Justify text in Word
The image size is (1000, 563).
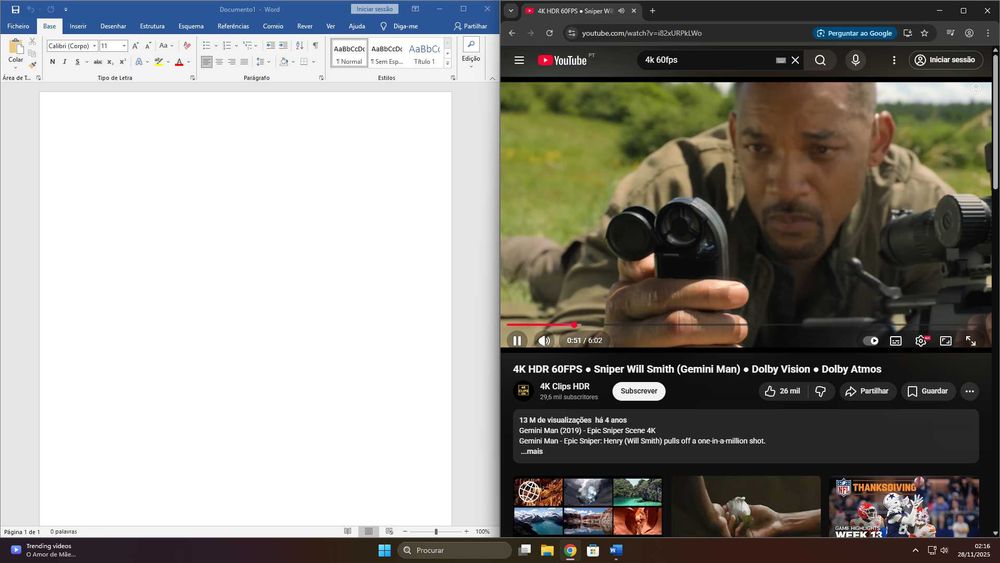(244, 62)
